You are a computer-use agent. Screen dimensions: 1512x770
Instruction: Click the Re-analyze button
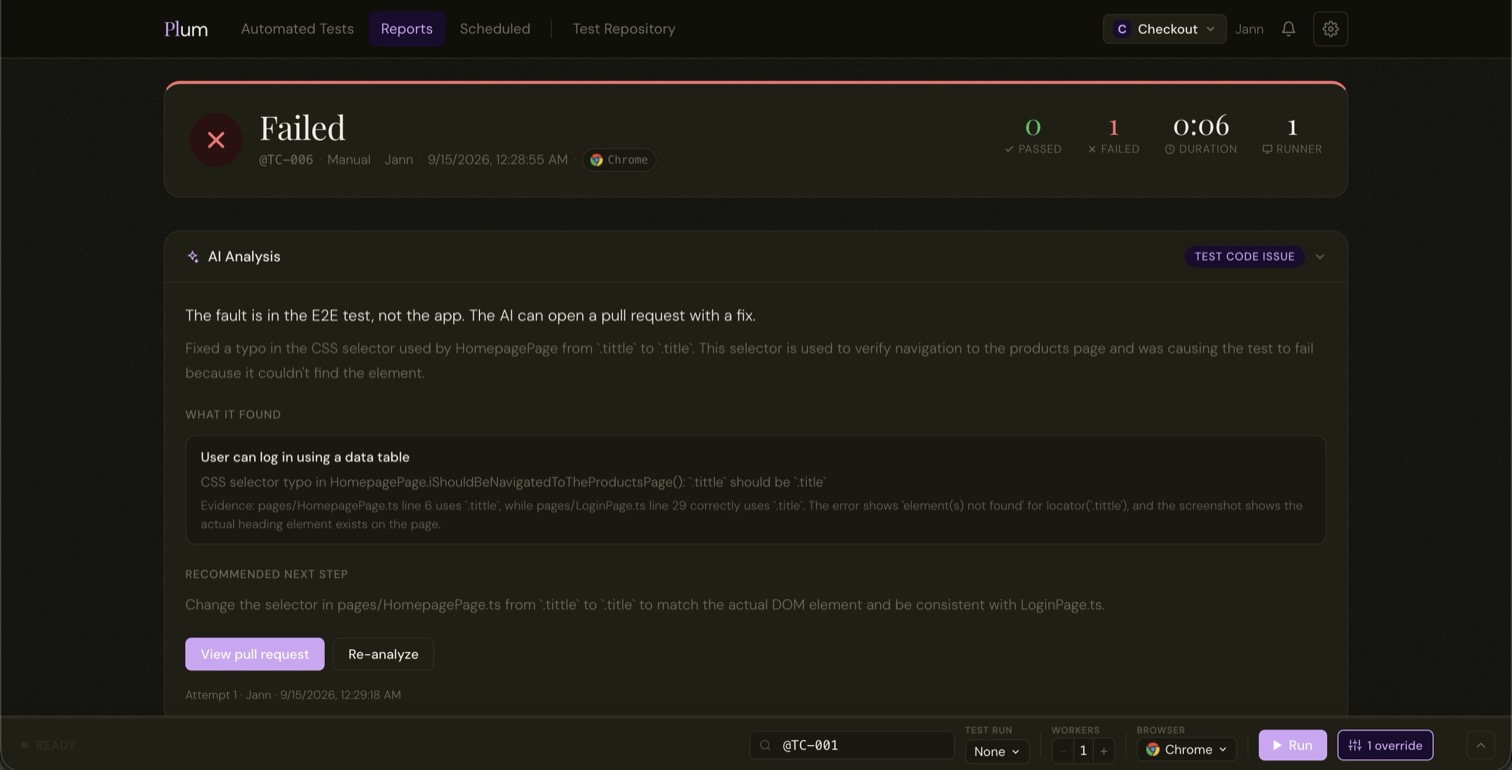383,654
